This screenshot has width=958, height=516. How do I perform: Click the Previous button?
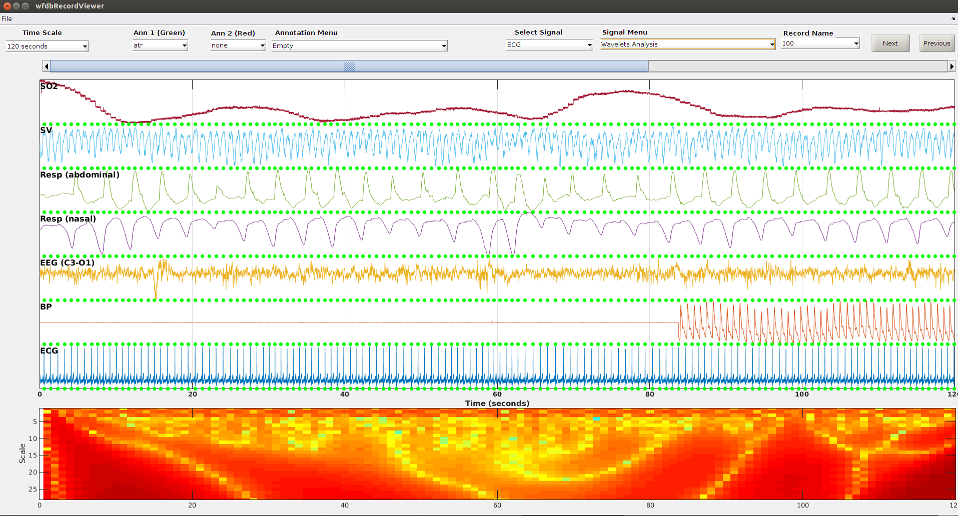(x=937, y=43)
